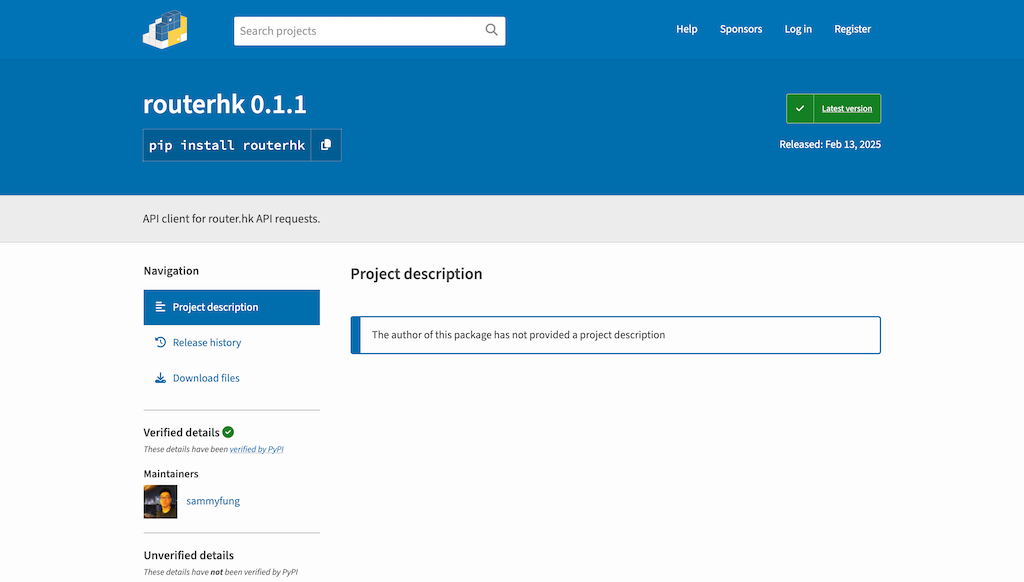Visit maintainer sammyfung's profile link
1024x582 pixels.
click(x=213, y=501)
